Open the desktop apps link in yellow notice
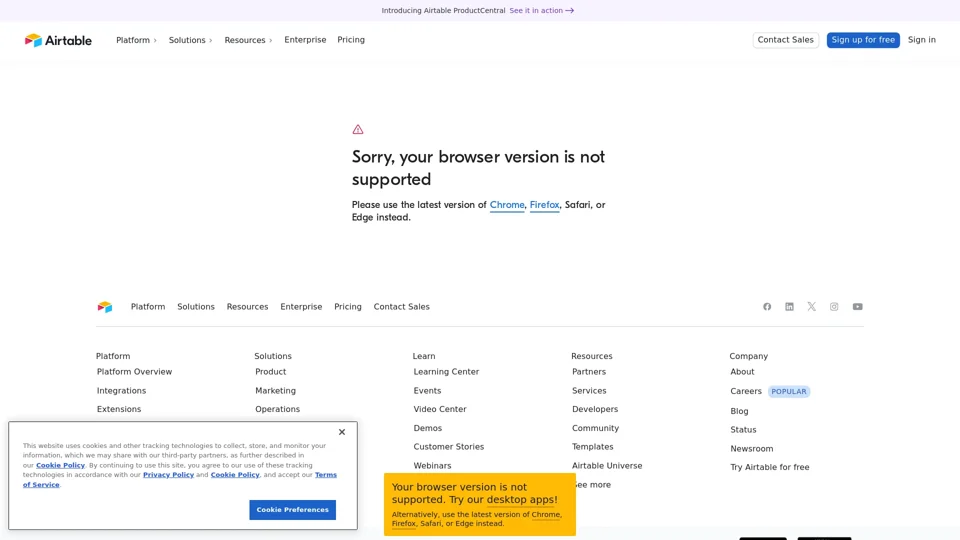The height and width of the screenshot is (540, 960). 520,500
